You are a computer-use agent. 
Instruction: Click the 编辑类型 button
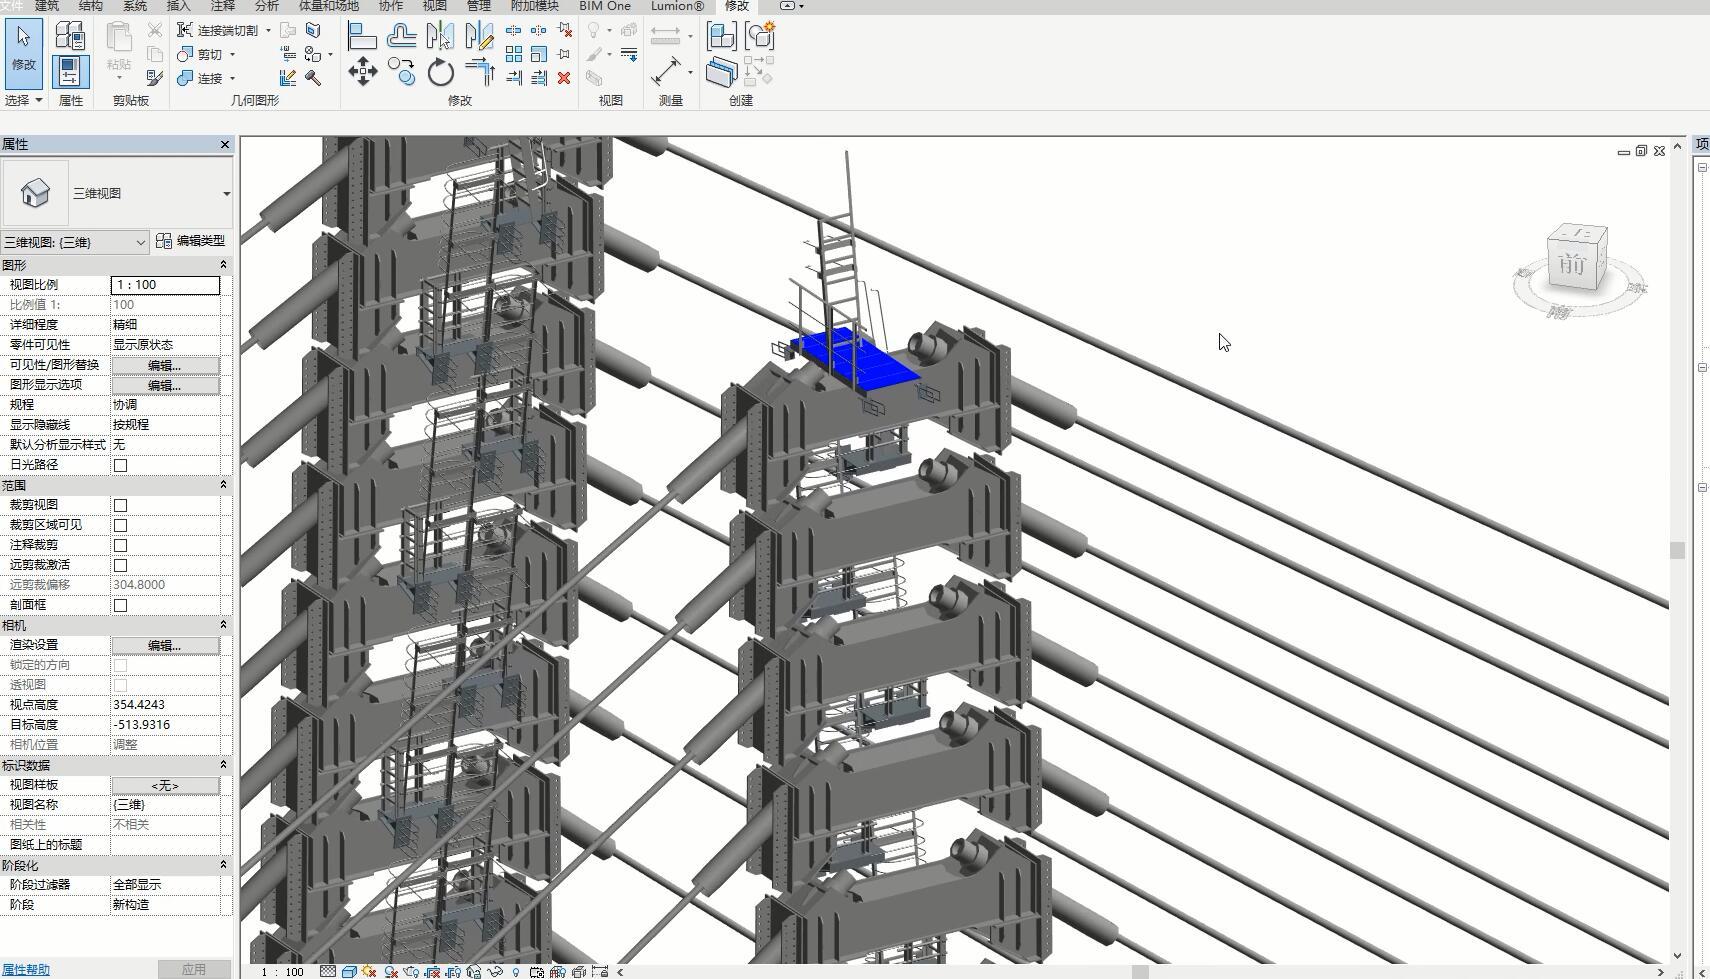pos(191,241)
